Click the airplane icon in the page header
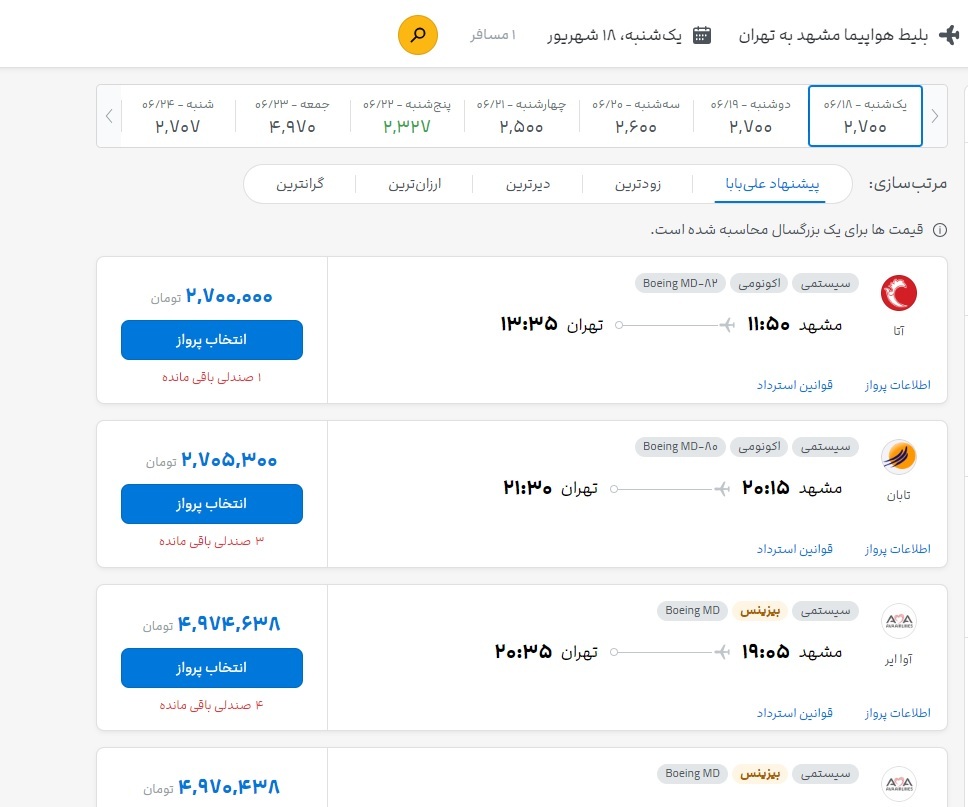 pos(951,33)
